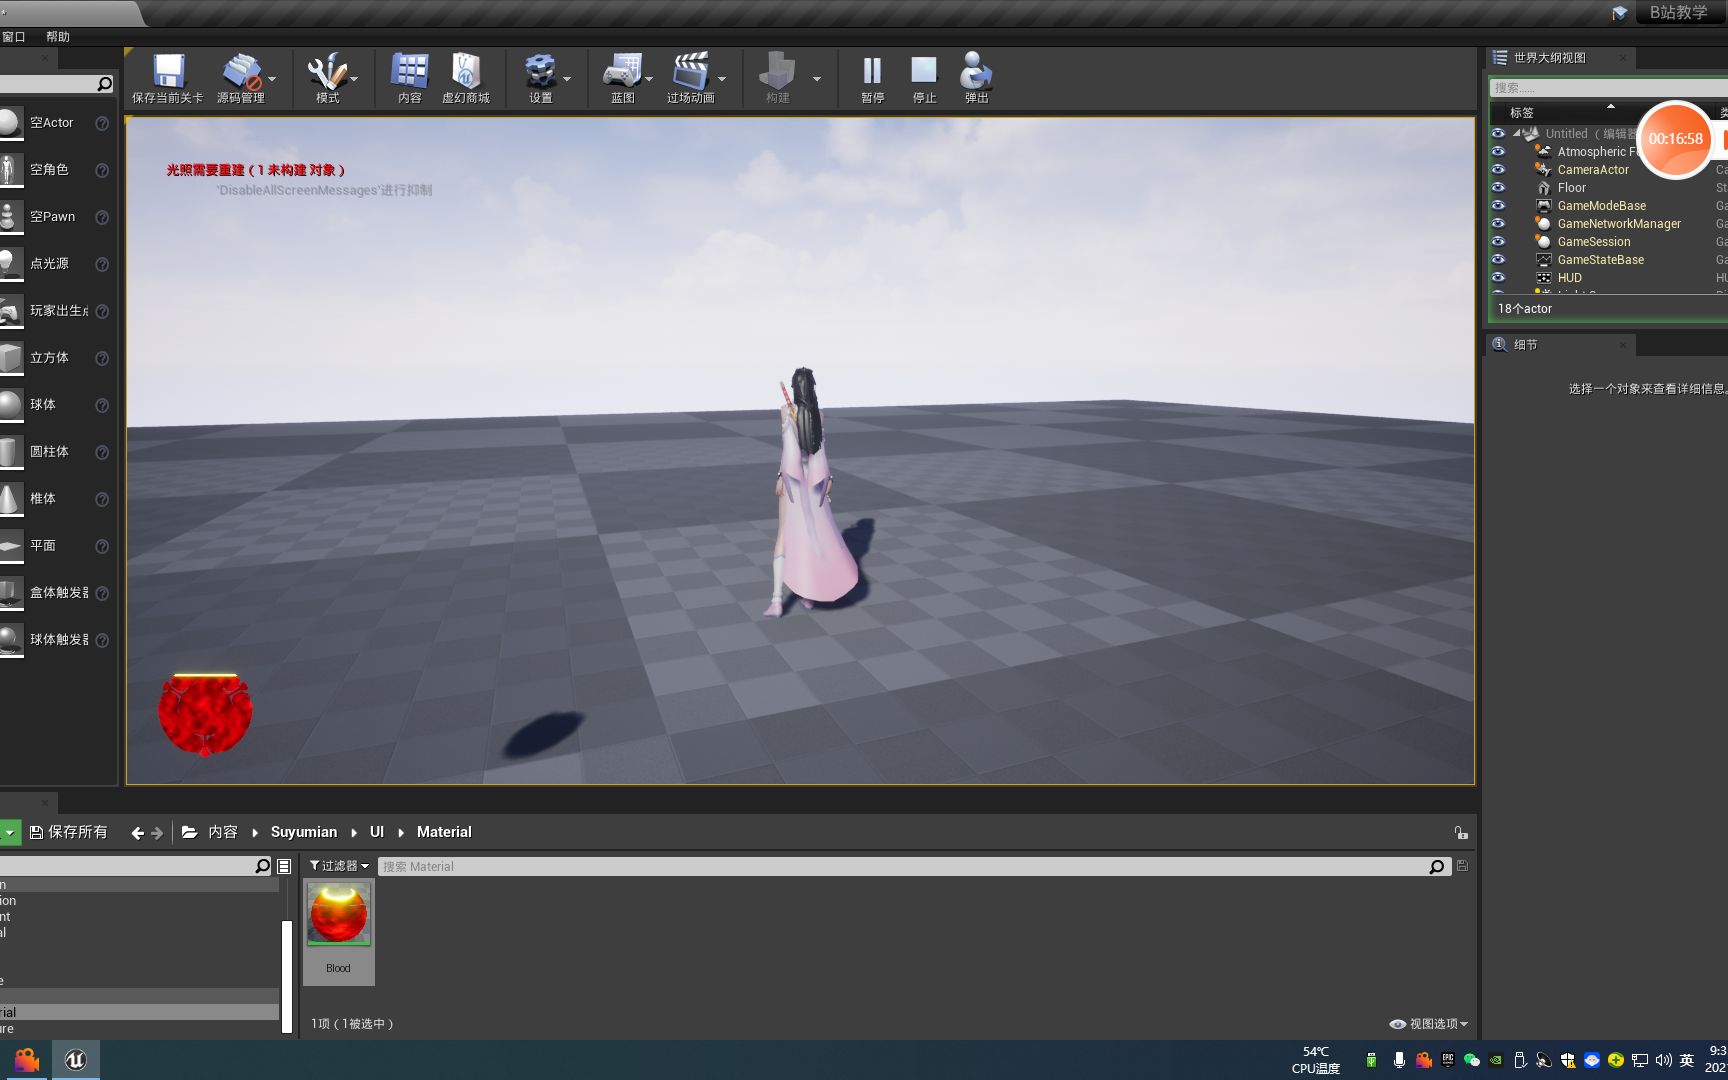Open the 窗口 menu
Screen dimensions: 1728x1080
[14, 36]
